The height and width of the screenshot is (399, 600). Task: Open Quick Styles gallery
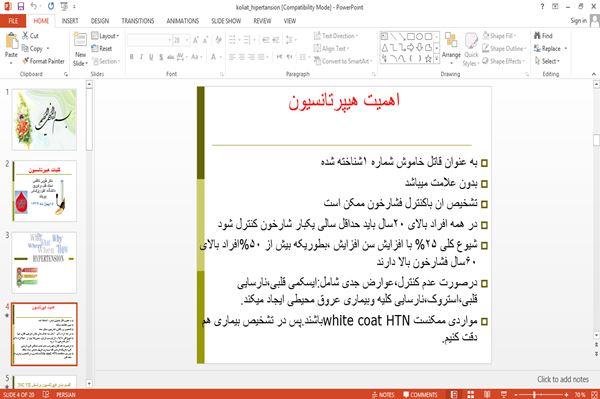click(471, 50)
